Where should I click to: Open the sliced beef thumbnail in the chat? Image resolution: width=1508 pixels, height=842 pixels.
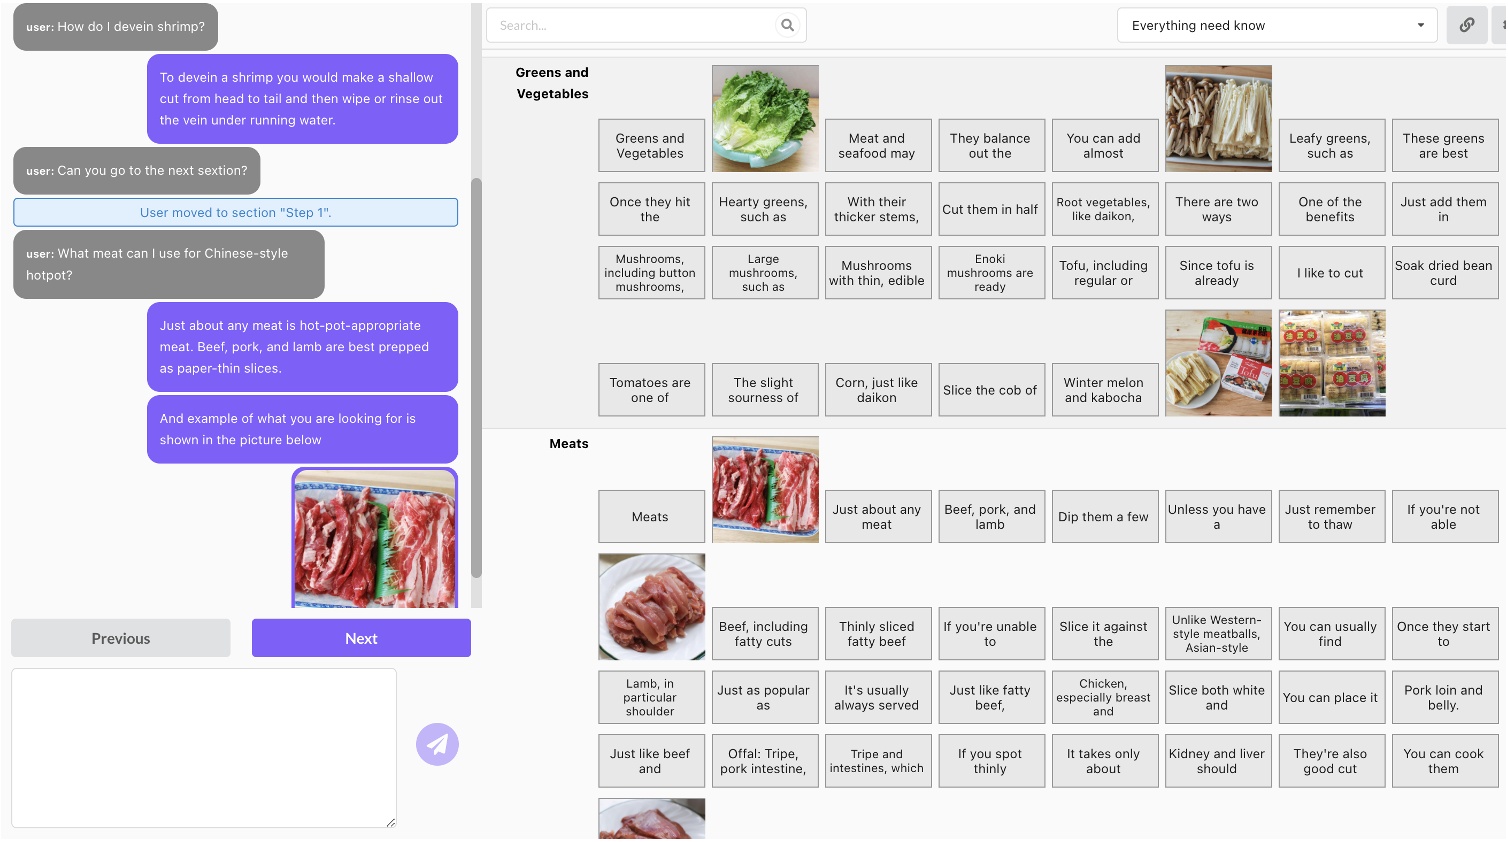pyautogui.click(x=374, y=537)
